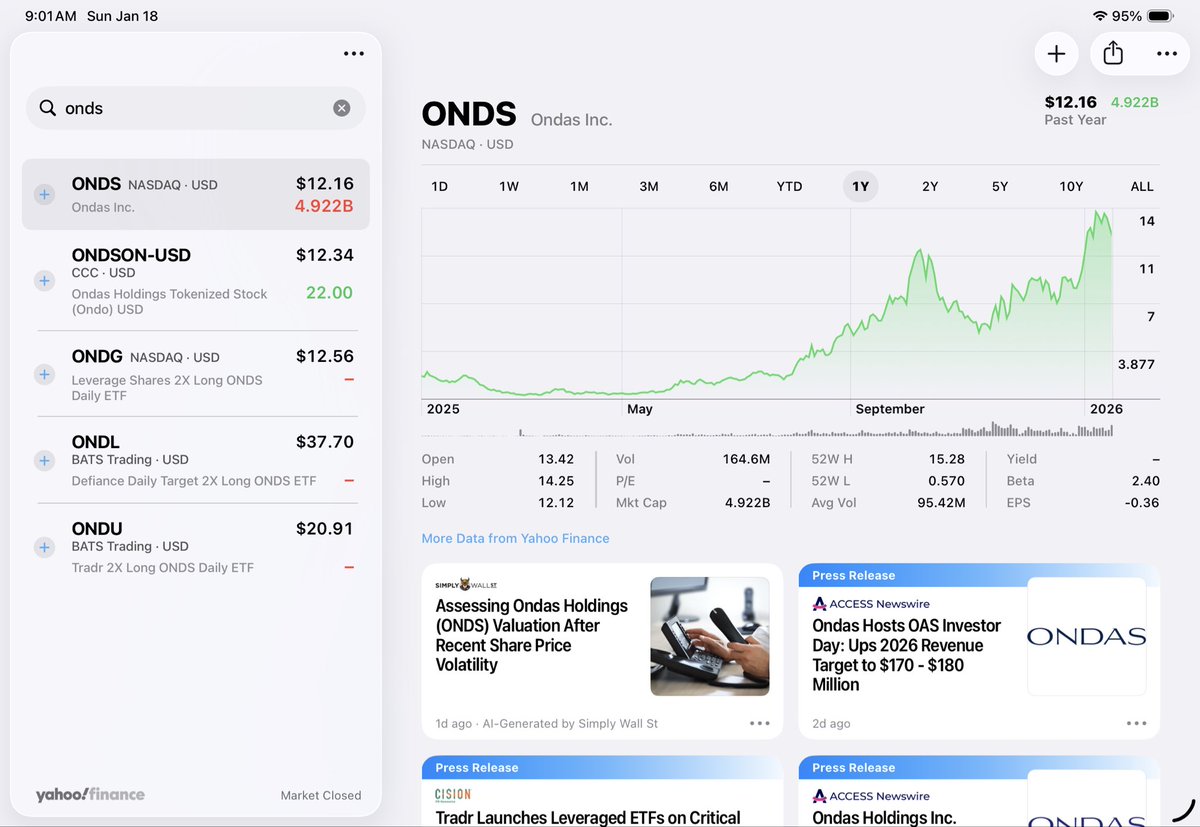Select the 5Y chart range
The width and height of the screenshot is (1200, 827).
point(1000,186)
